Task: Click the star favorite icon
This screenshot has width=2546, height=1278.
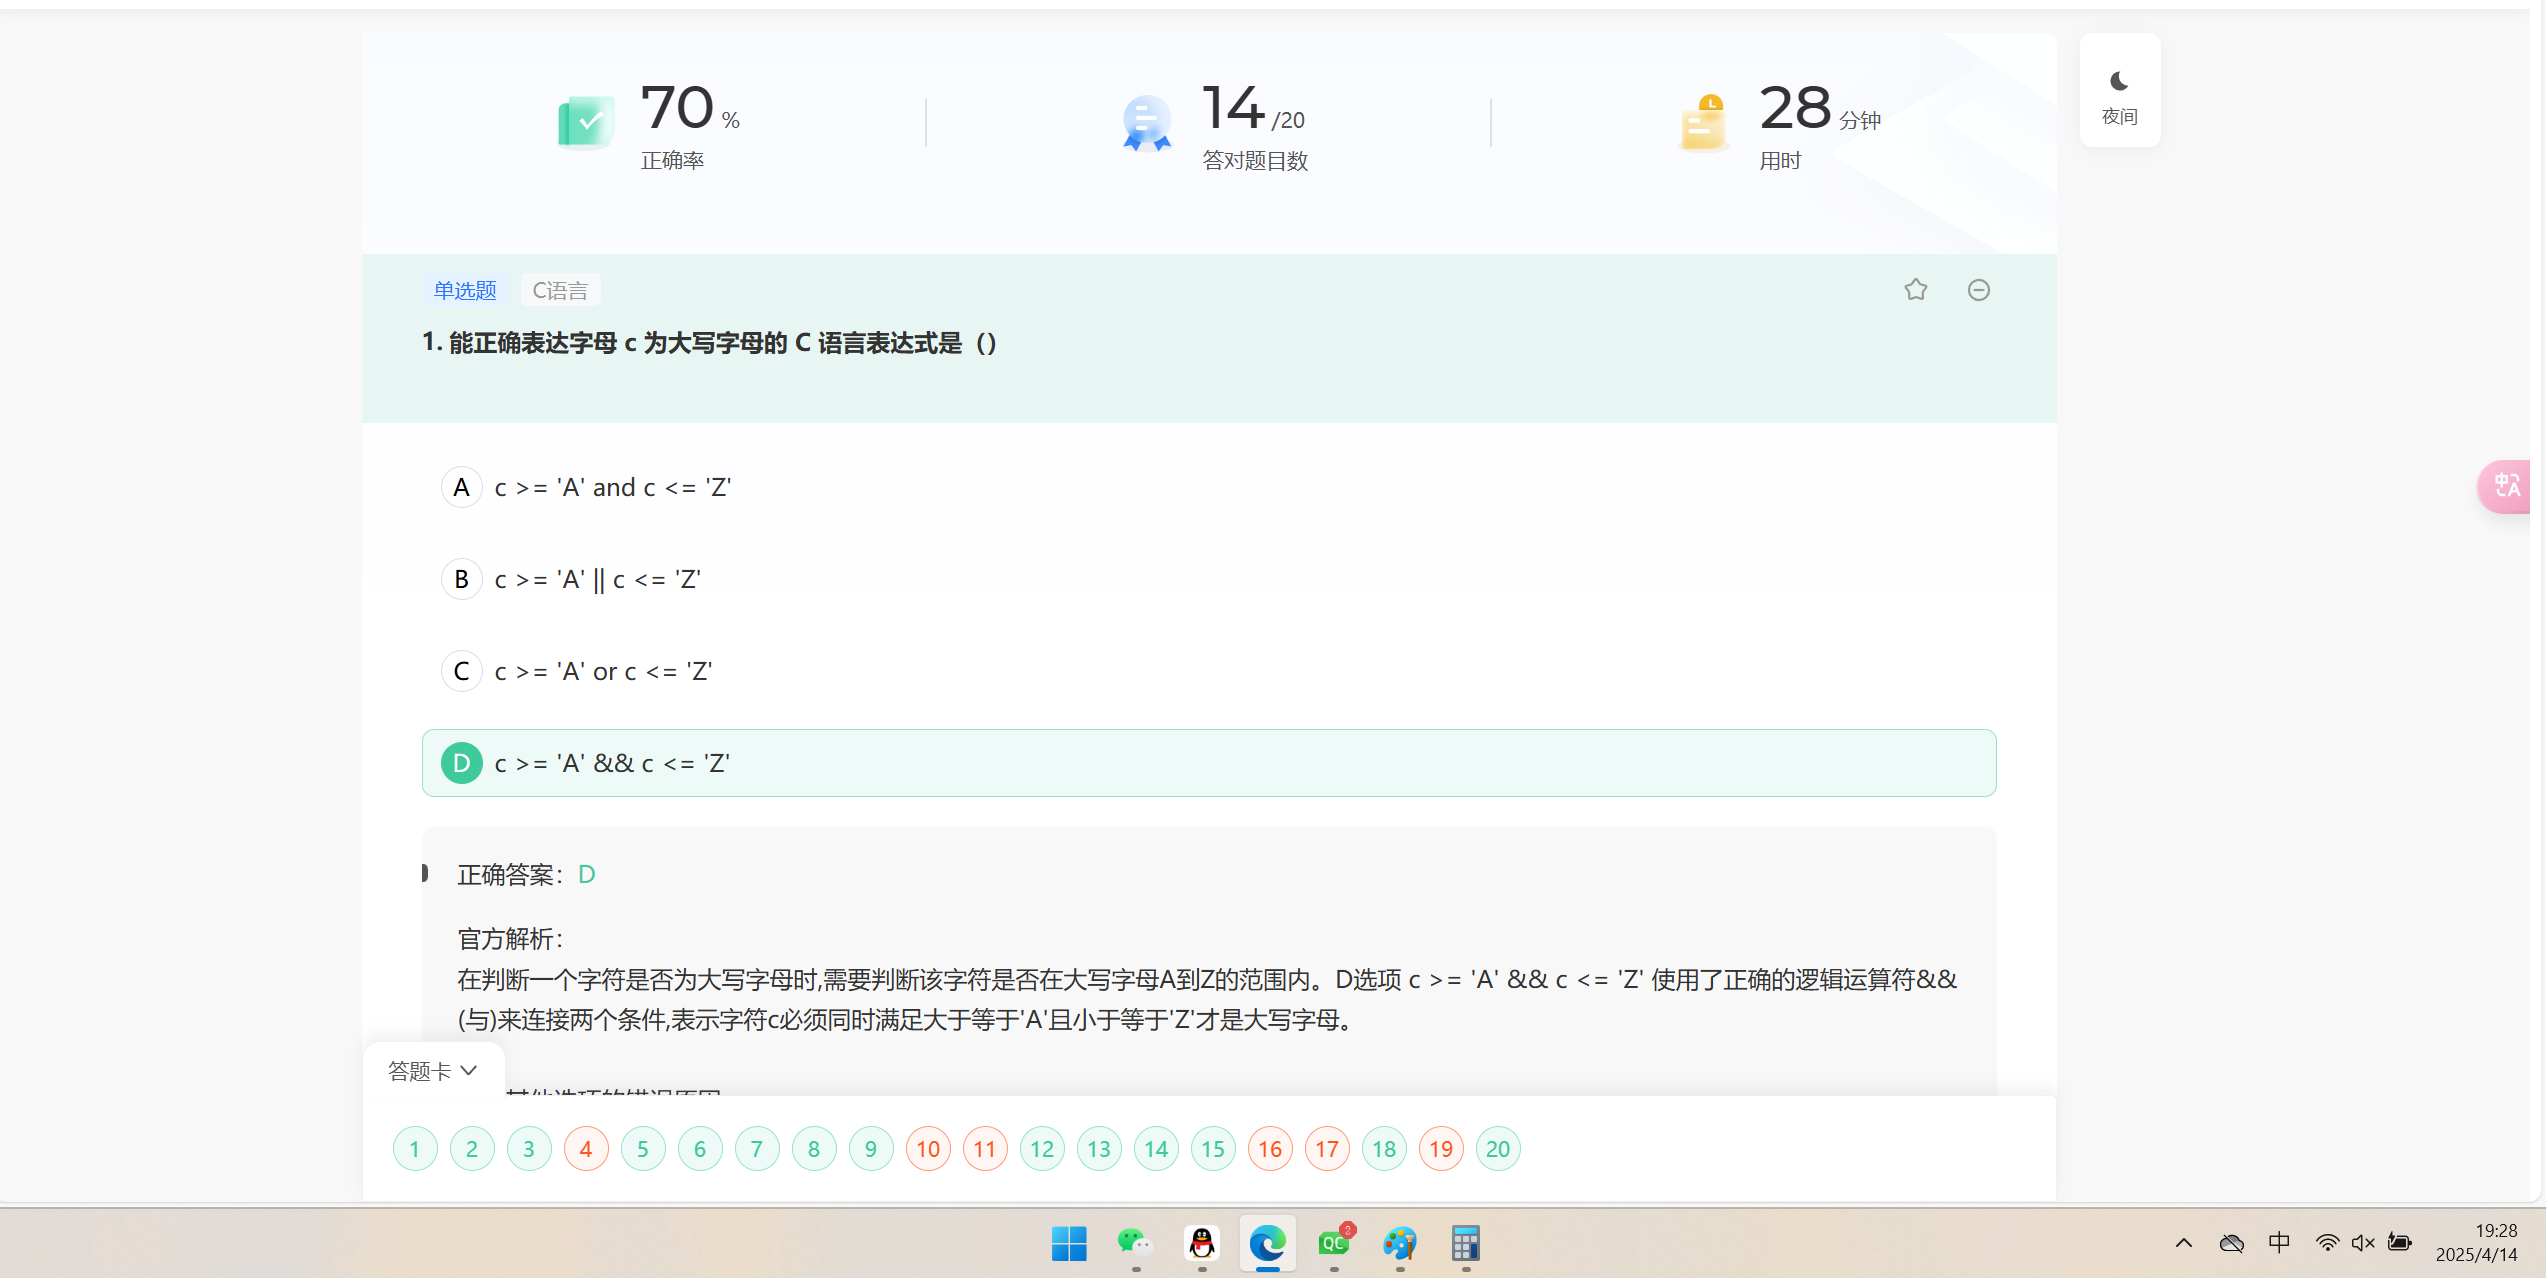Action: (1915, 290)
